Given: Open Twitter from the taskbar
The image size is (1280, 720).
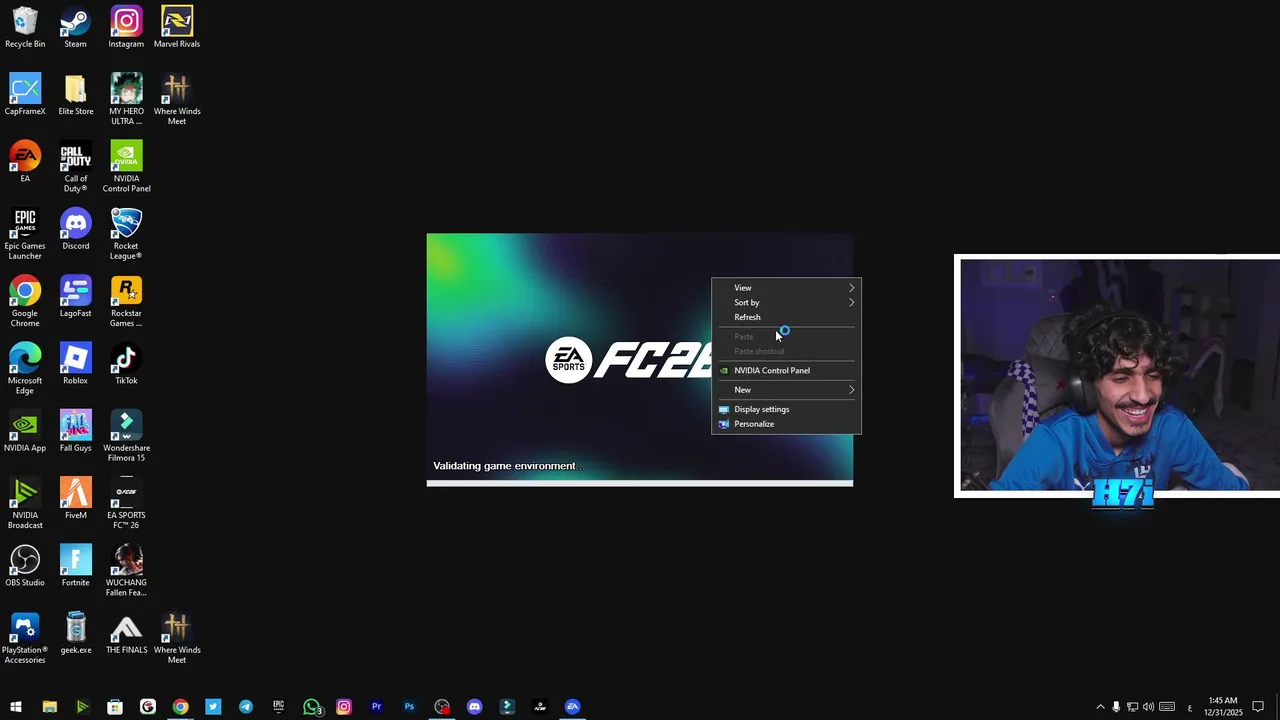Looking at the screenshot, I should (213, 707).
